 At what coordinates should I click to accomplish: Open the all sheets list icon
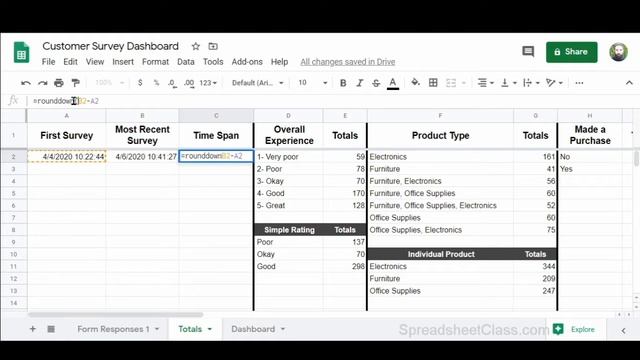[51, 329]
